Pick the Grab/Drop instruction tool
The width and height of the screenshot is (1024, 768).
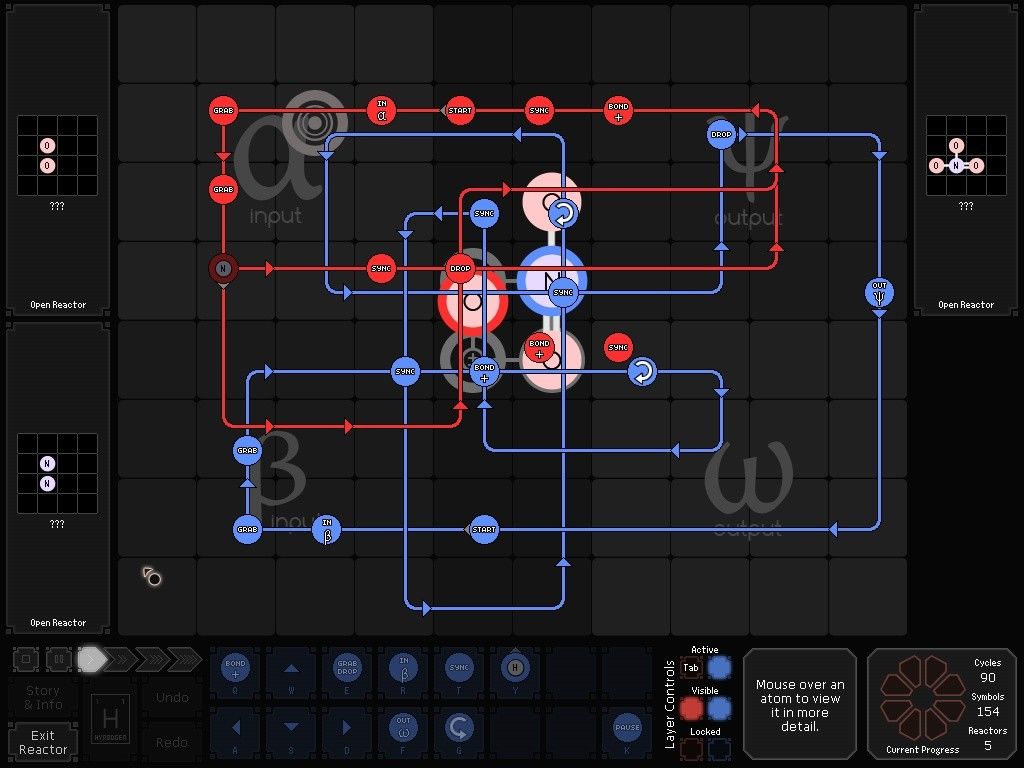(x=347, y=669)
